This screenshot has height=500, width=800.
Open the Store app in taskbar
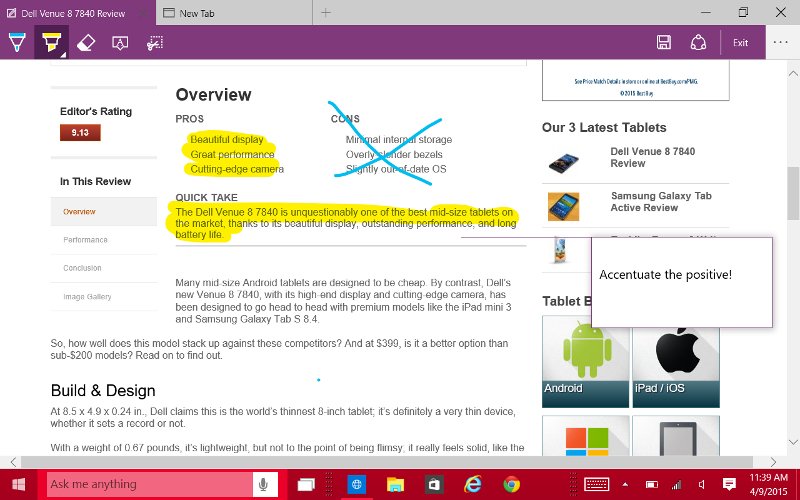[434, 485]
